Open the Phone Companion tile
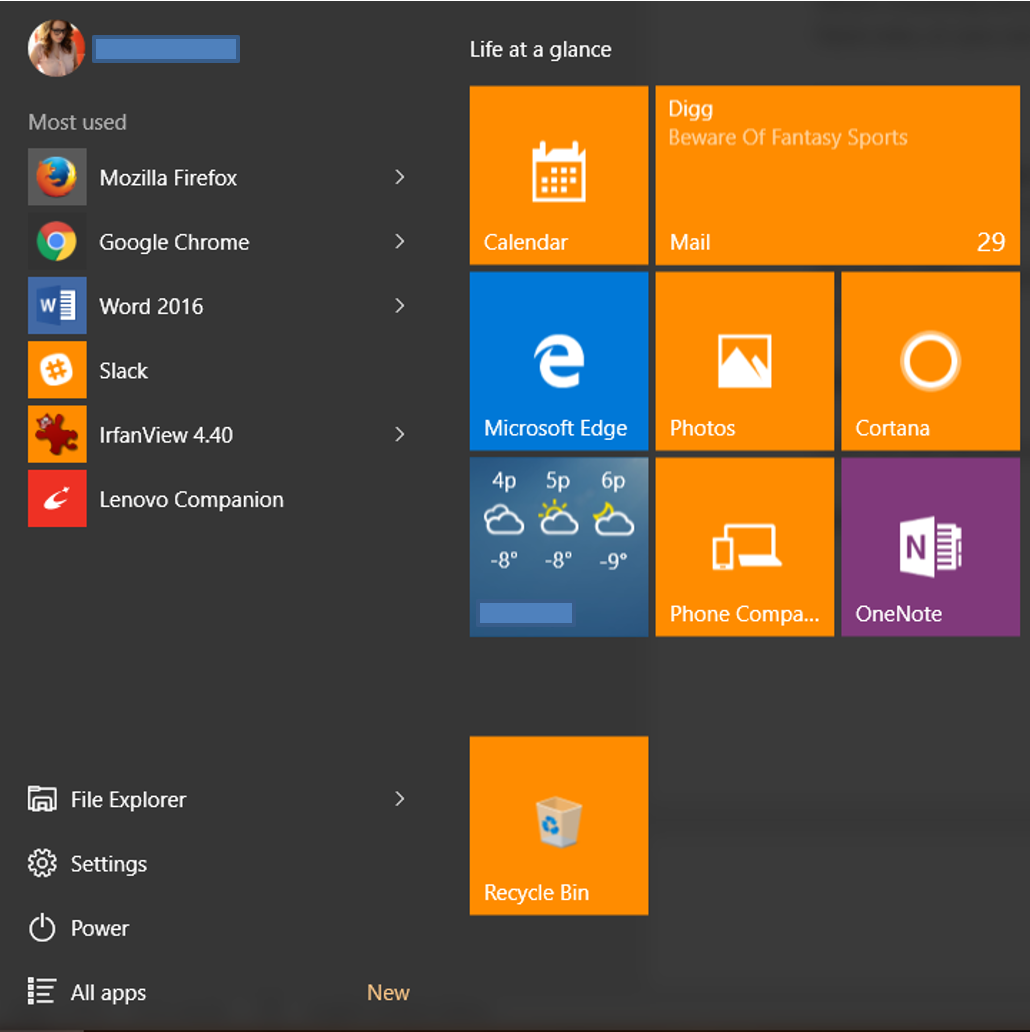 (744, 547)
